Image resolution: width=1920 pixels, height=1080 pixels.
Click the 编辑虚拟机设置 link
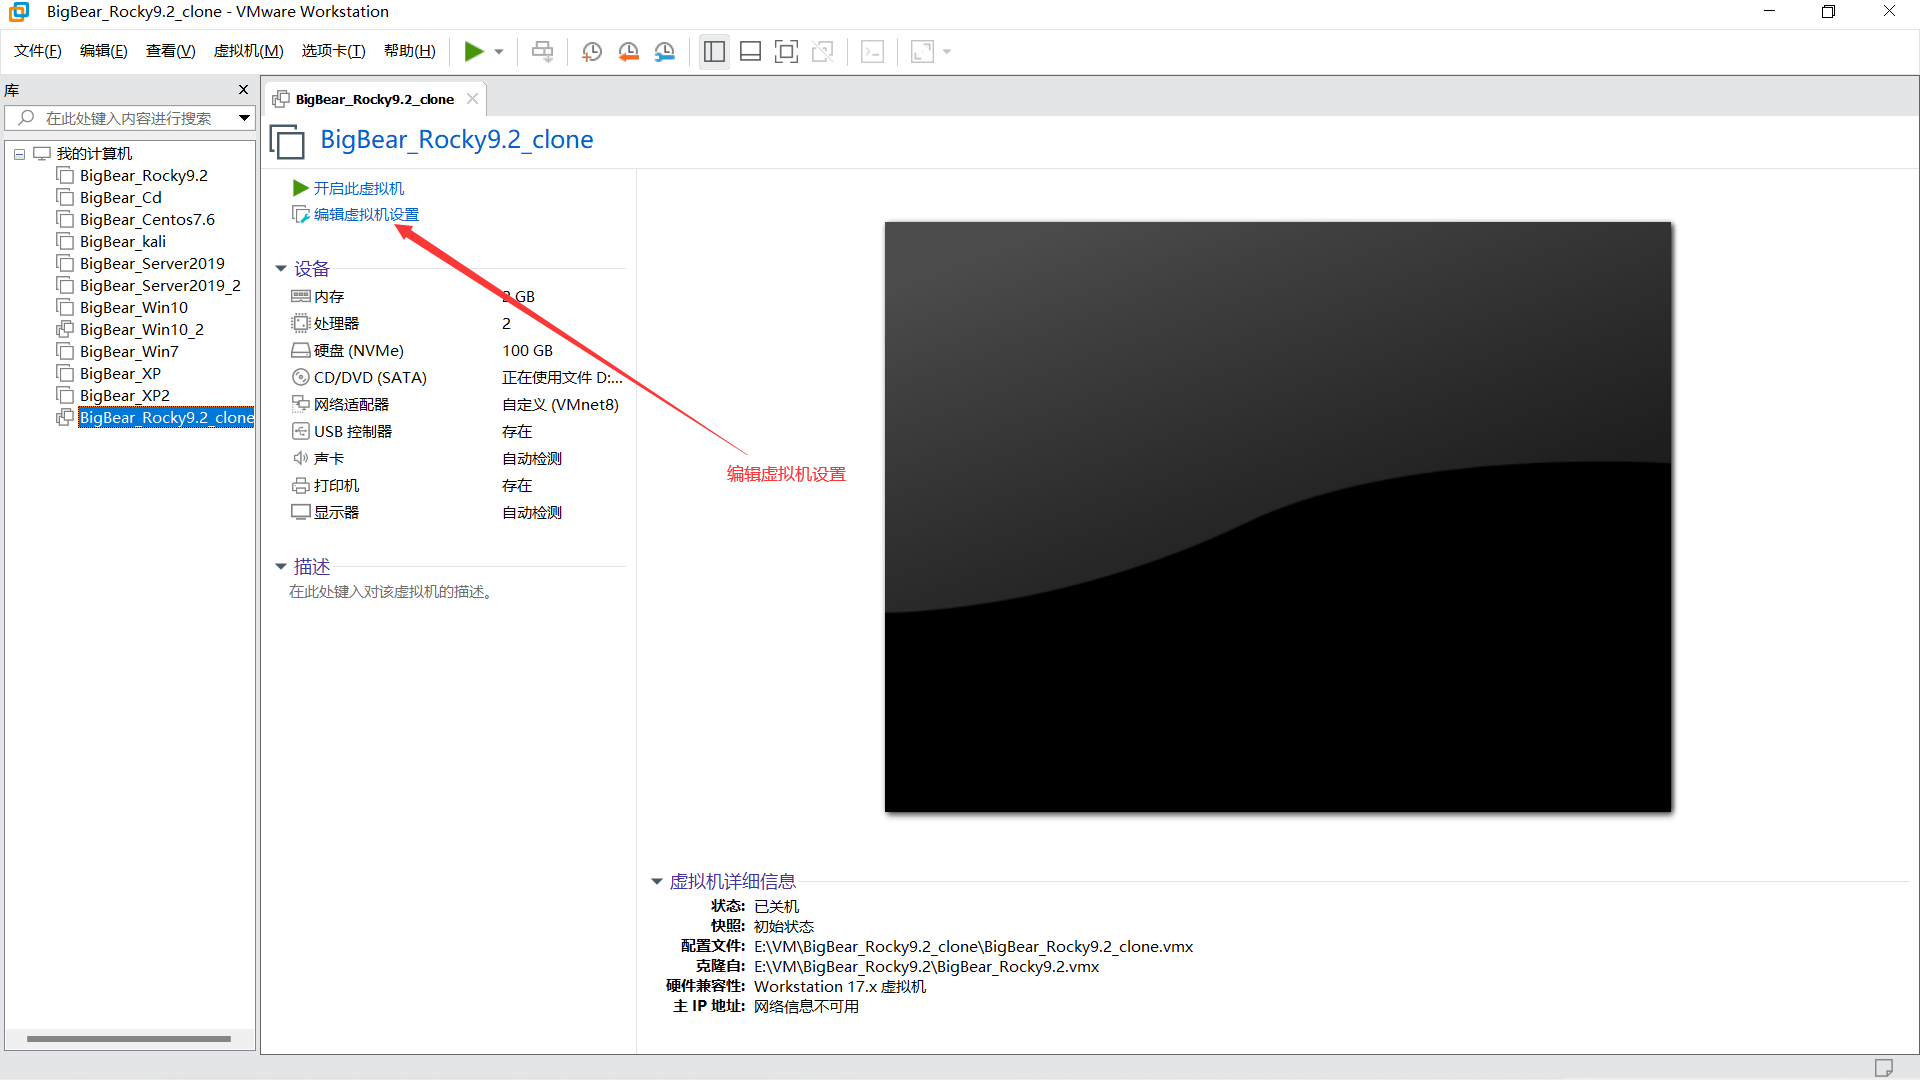pos(366,215)
